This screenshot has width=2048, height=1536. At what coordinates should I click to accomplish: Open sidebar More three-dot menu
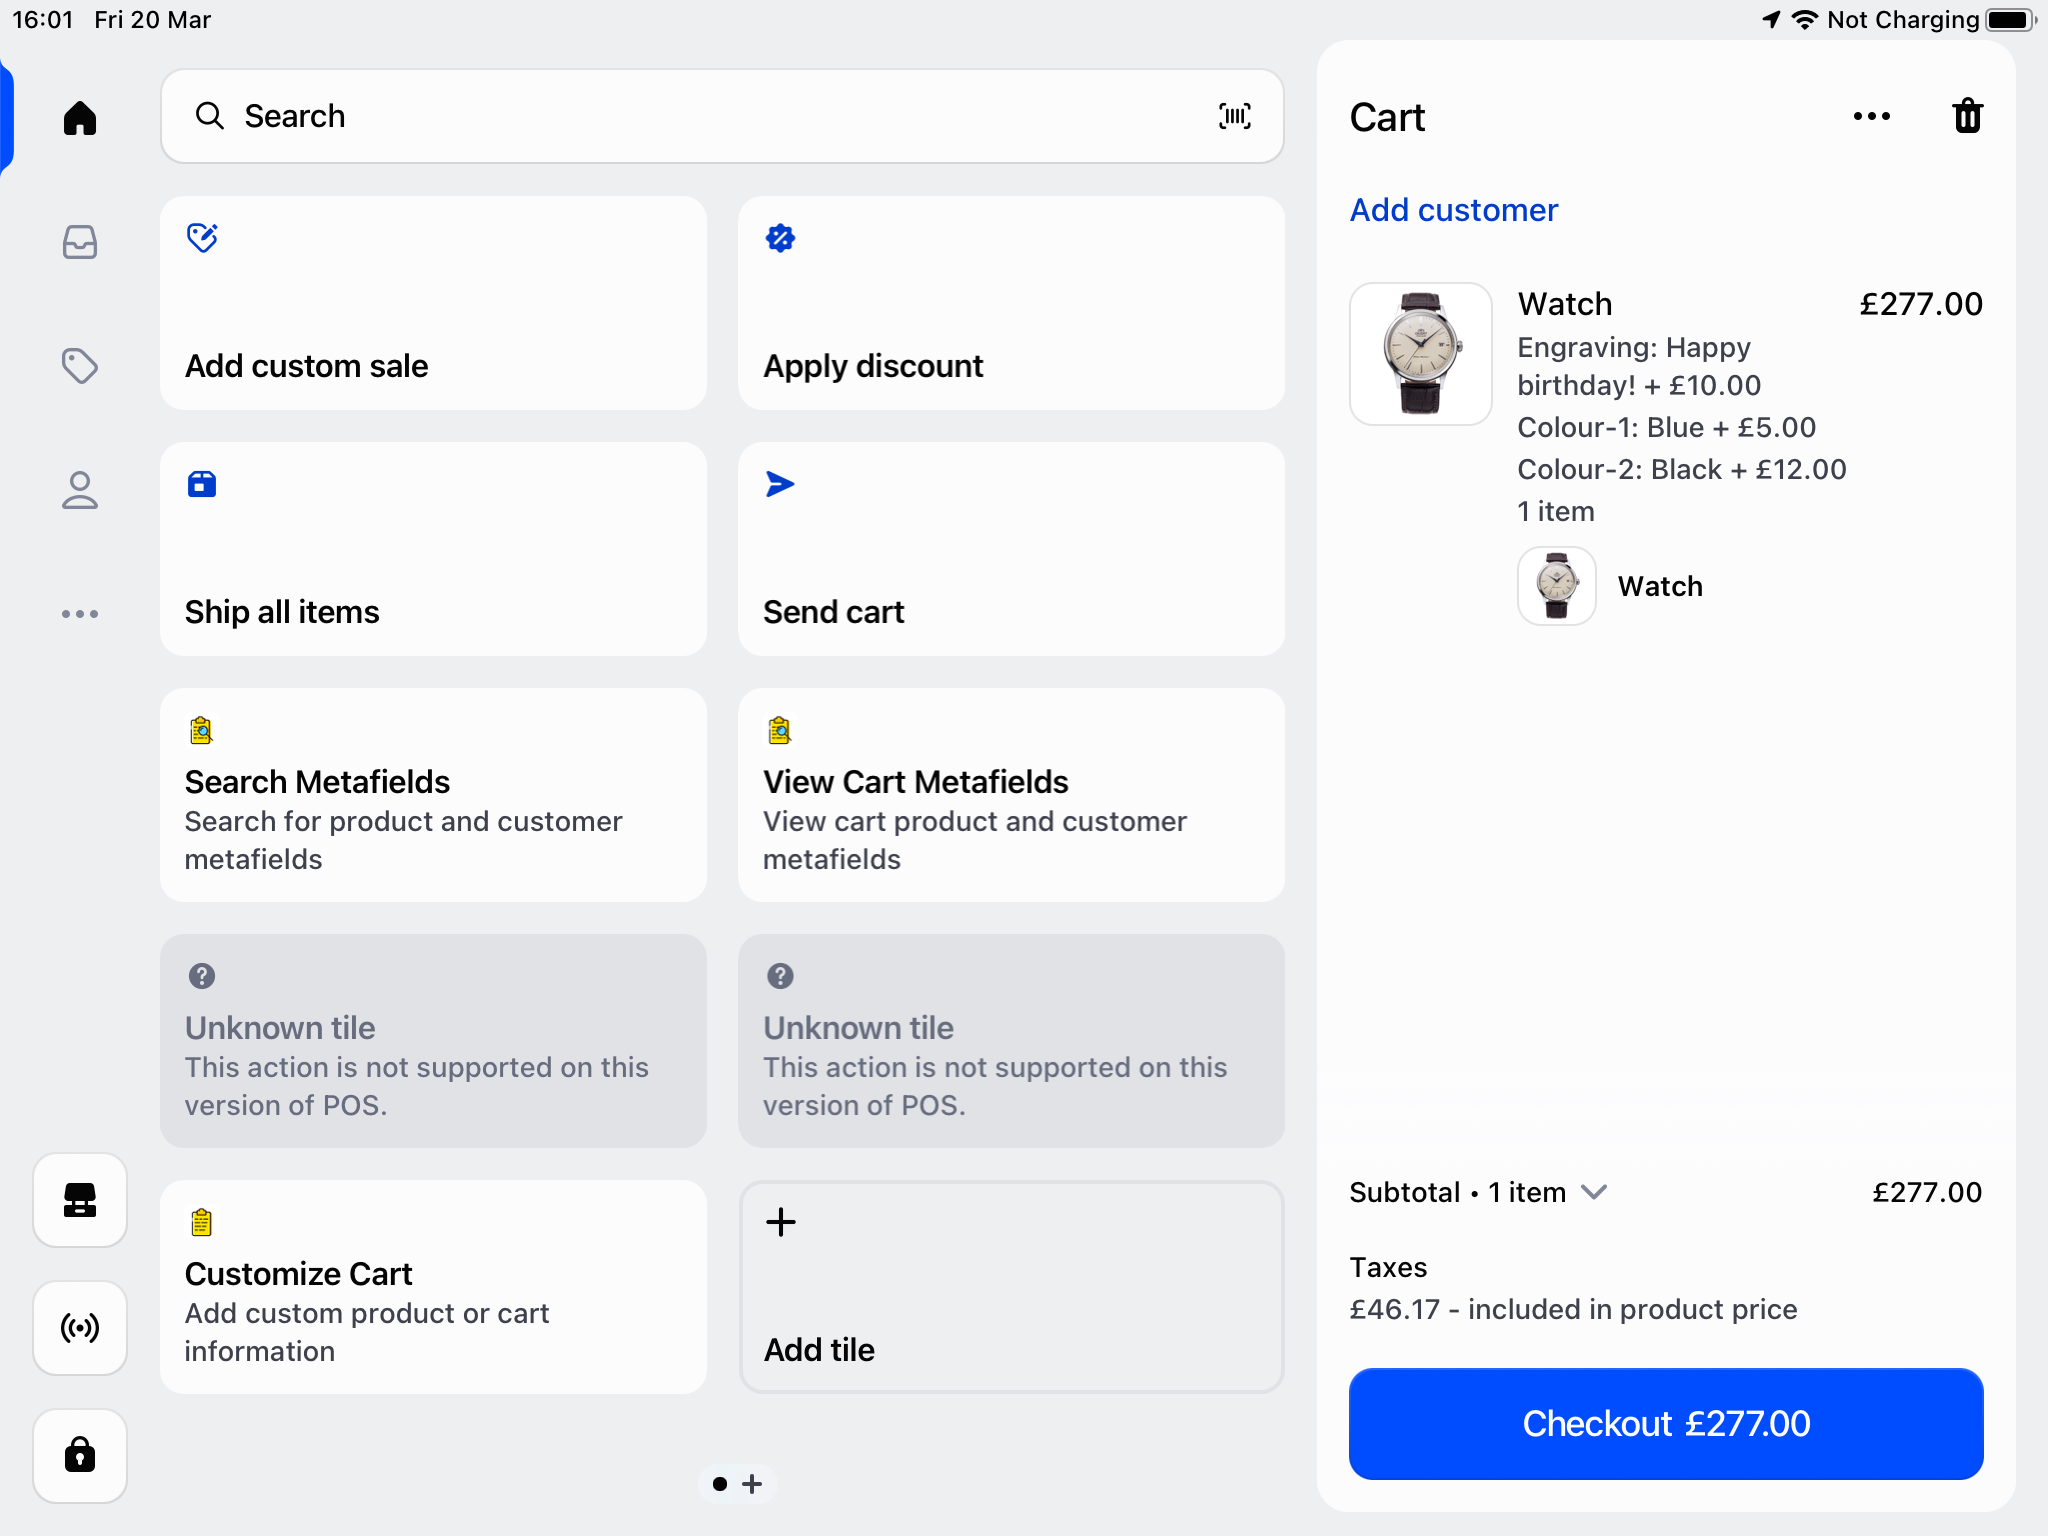[x=80, y=614]
